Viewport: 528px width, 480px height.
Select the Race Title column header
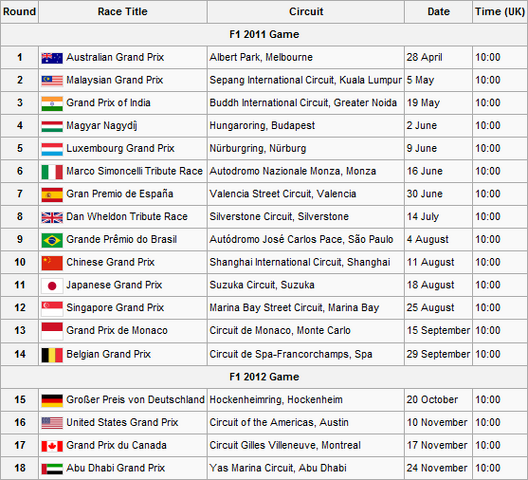pos(123,12)
